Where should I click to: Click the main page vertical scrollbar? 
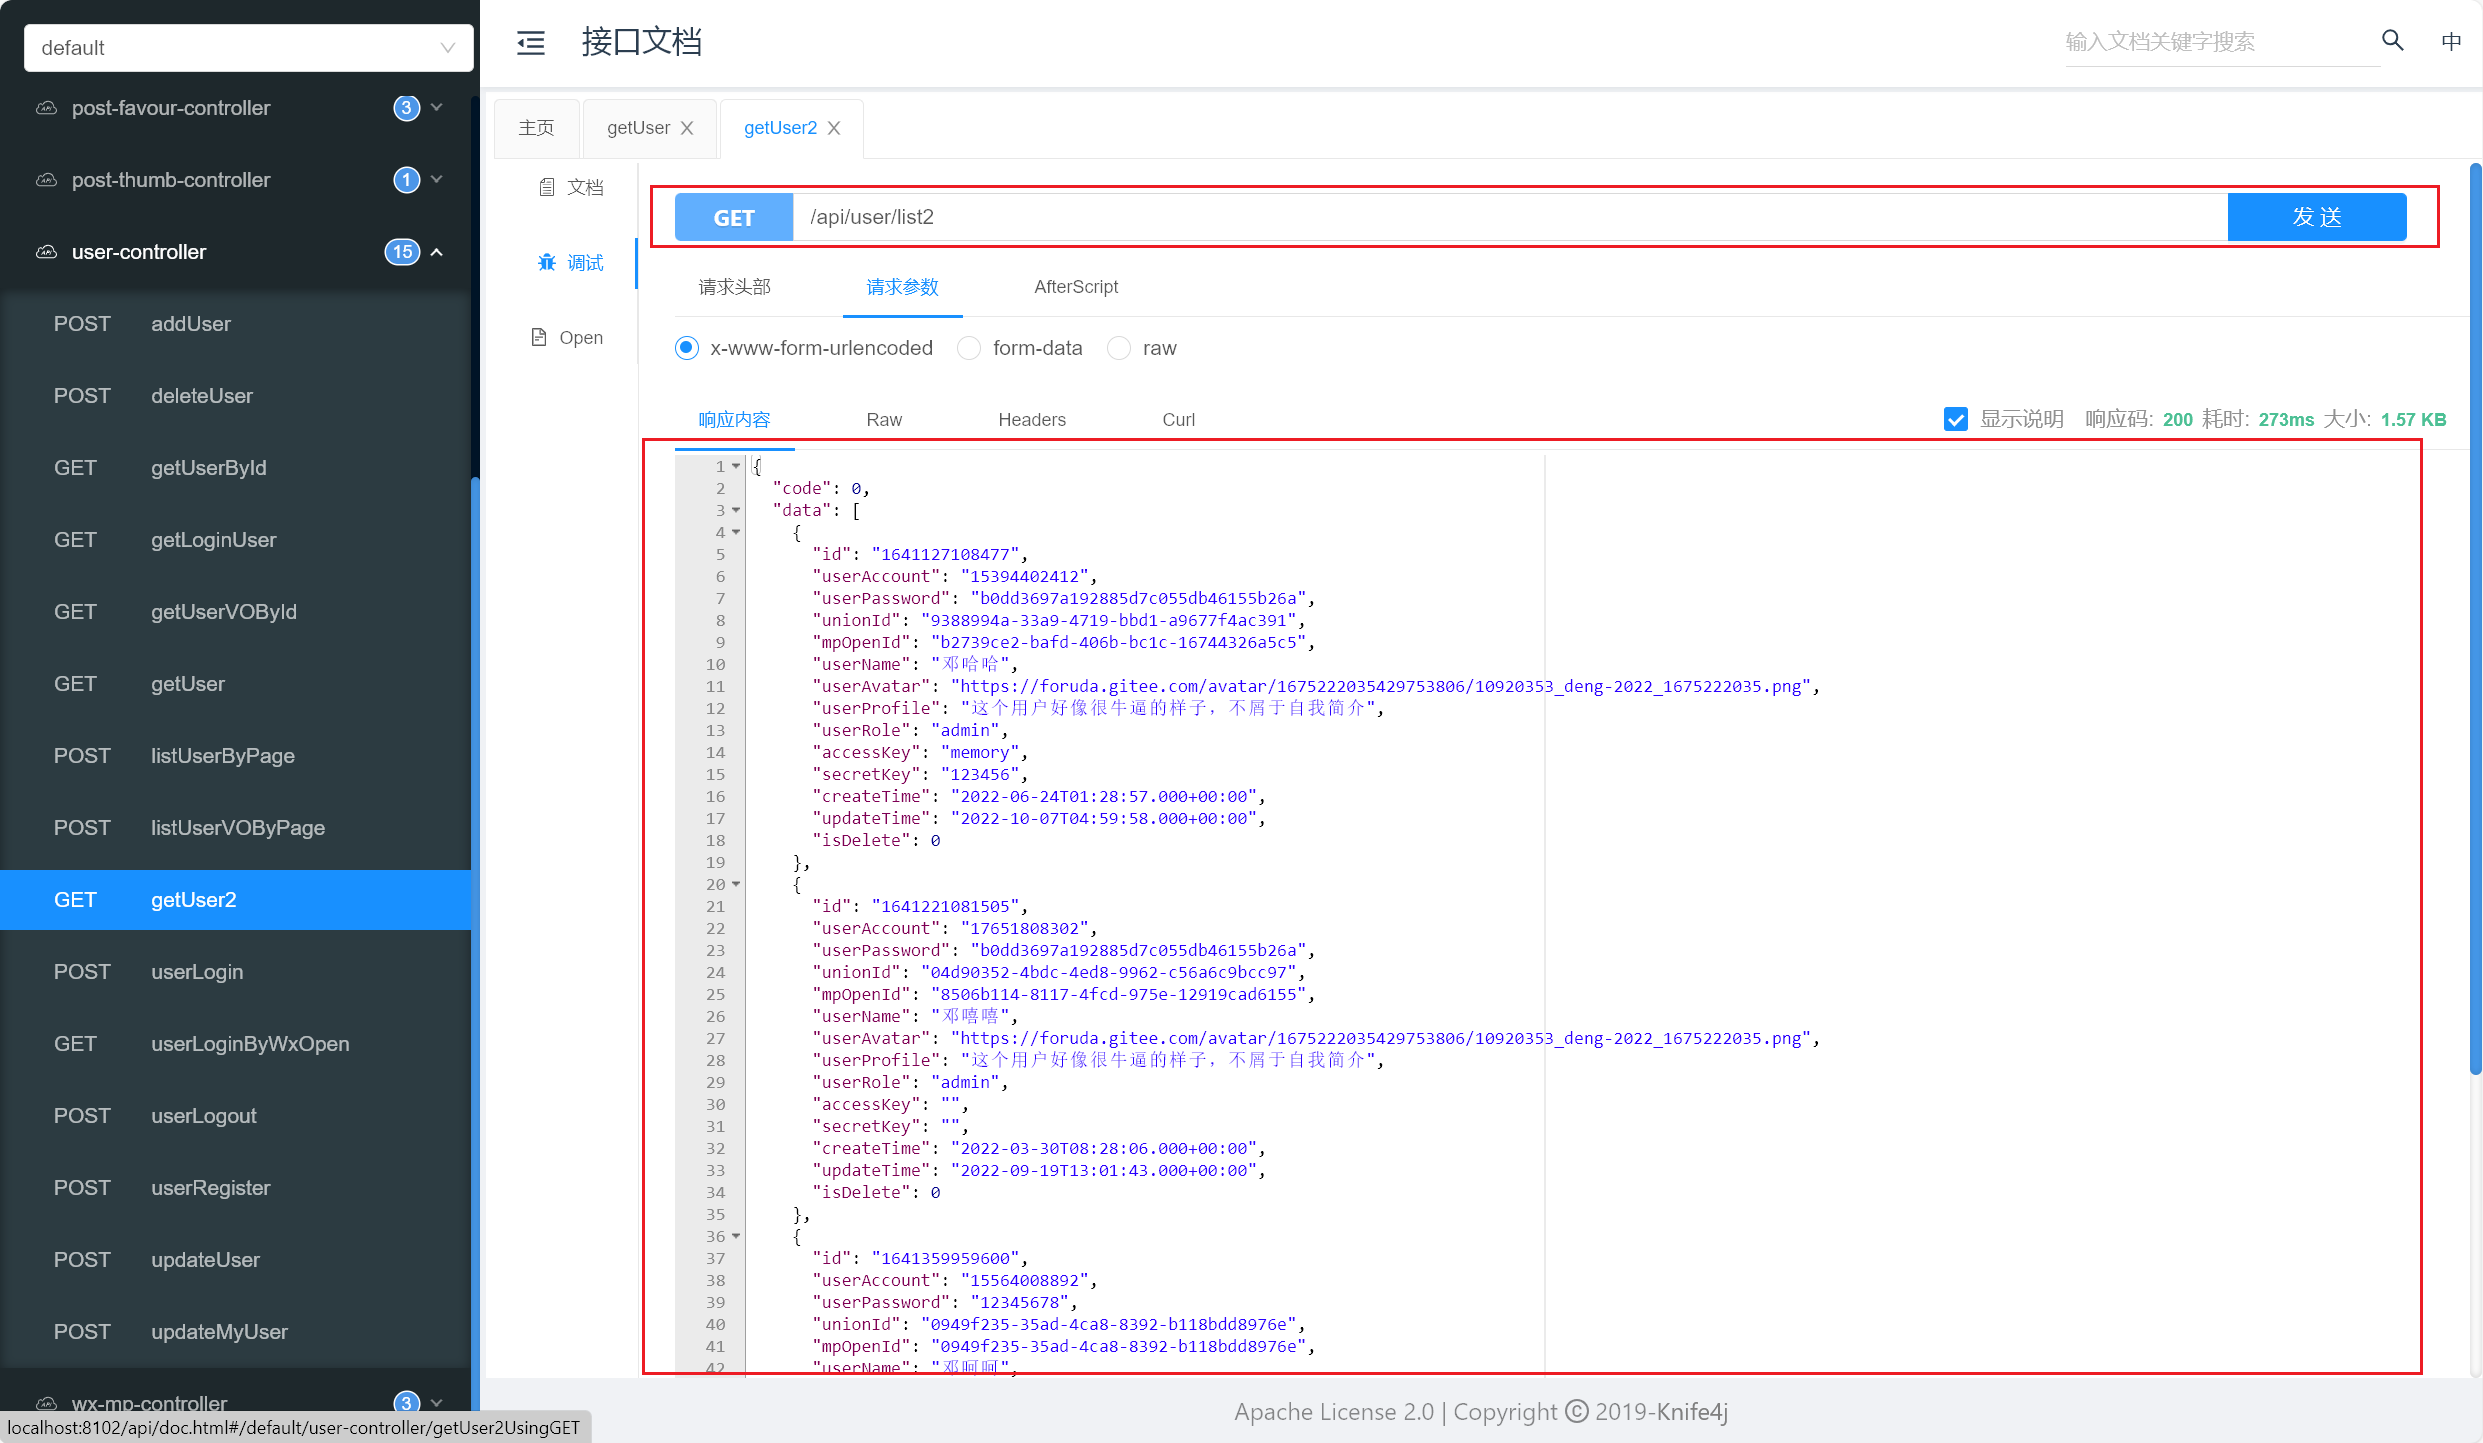click(2475, 618)
